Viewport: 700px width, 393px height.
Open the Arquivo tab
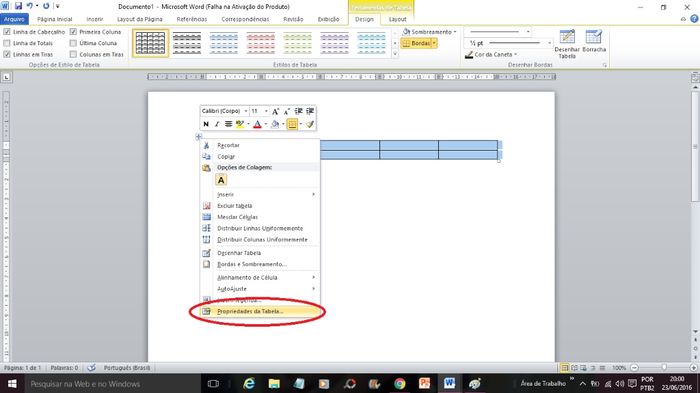pyautogui.click(x=14, y=19)
